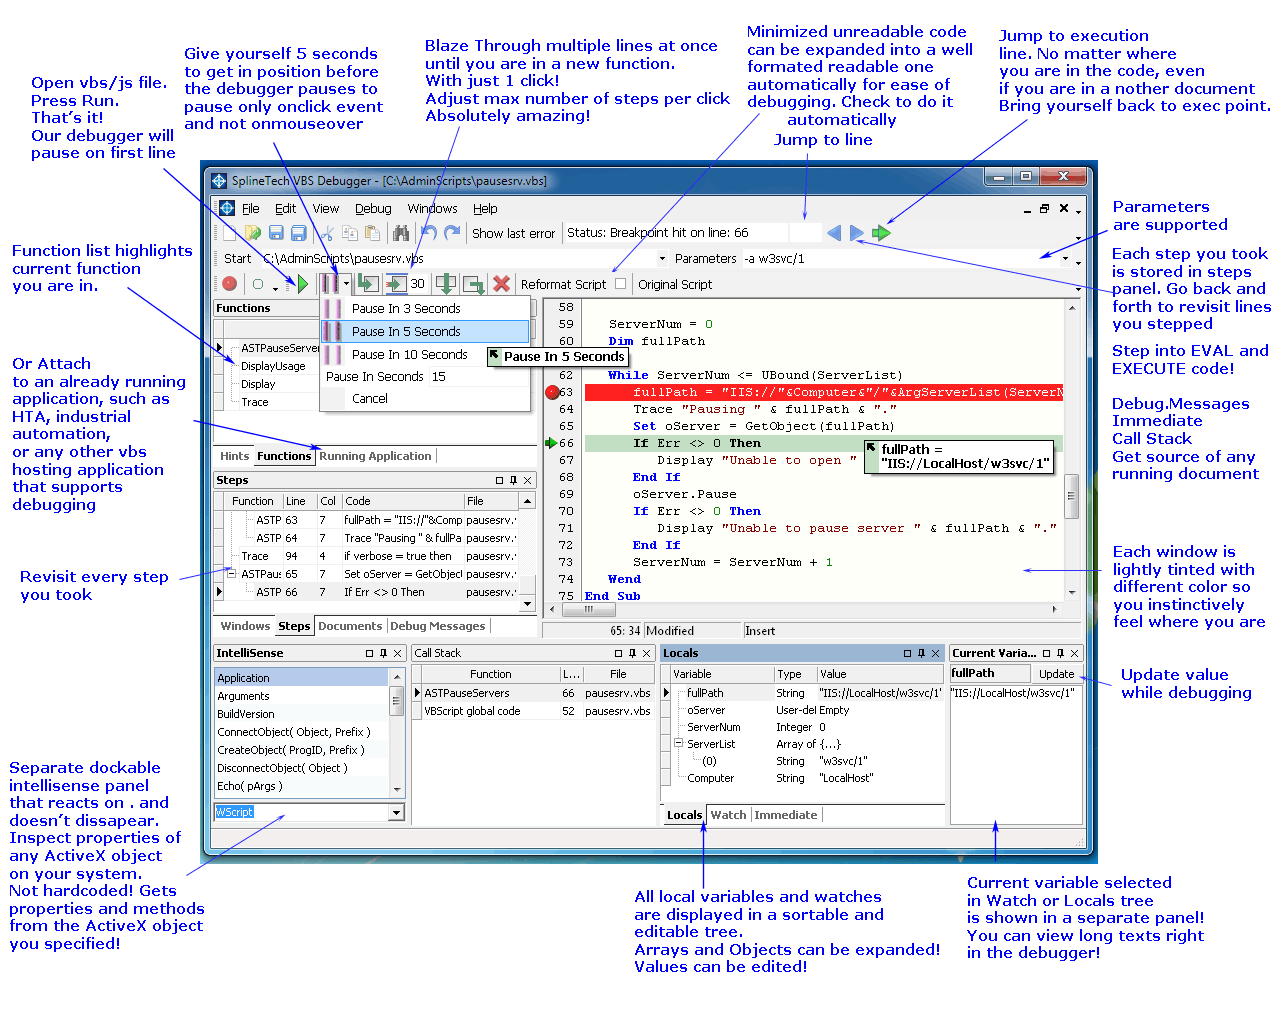
Task: Open the Pause timer dropdown arrow
Action: [x=346, y=284]
